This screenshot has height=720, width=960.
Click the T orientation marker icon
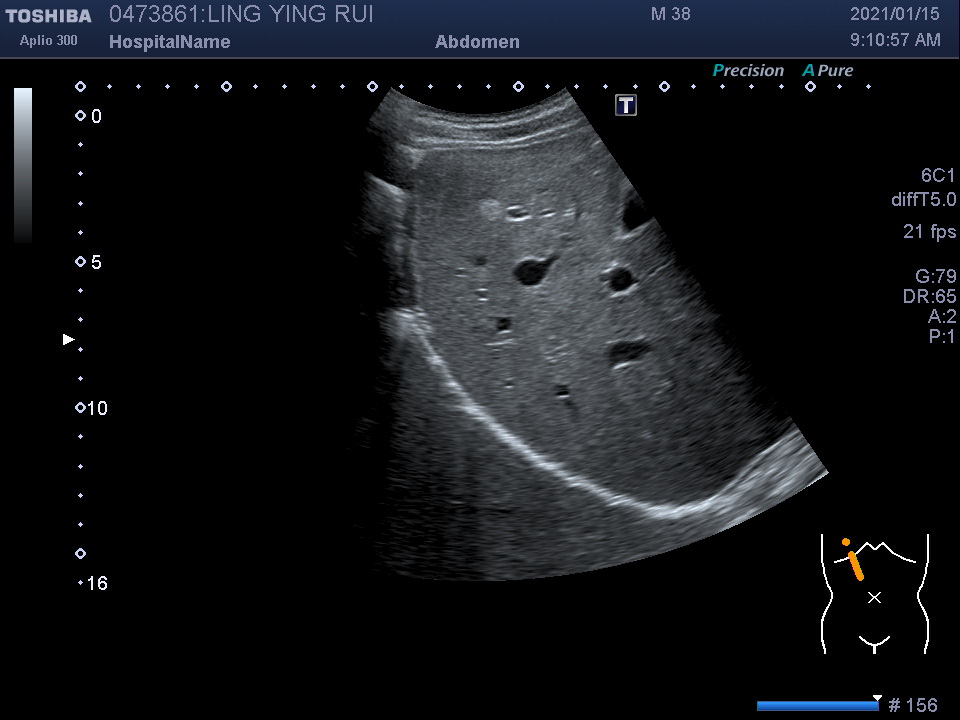[626, 105]
